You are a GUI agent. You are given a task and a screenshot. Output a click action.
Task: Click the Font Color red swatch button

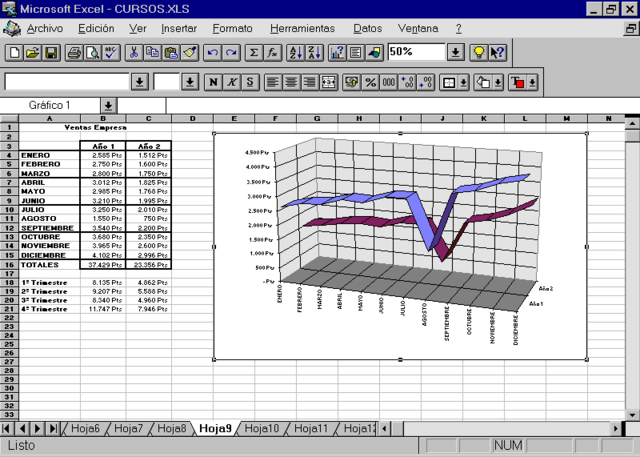[x=518, y=83]
